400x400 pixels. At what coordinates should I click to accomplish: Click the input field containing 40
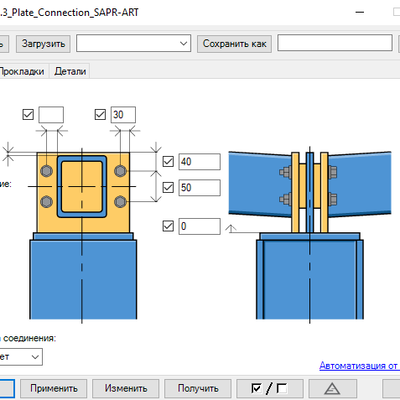pyautogui.click(x=199, y=162)
